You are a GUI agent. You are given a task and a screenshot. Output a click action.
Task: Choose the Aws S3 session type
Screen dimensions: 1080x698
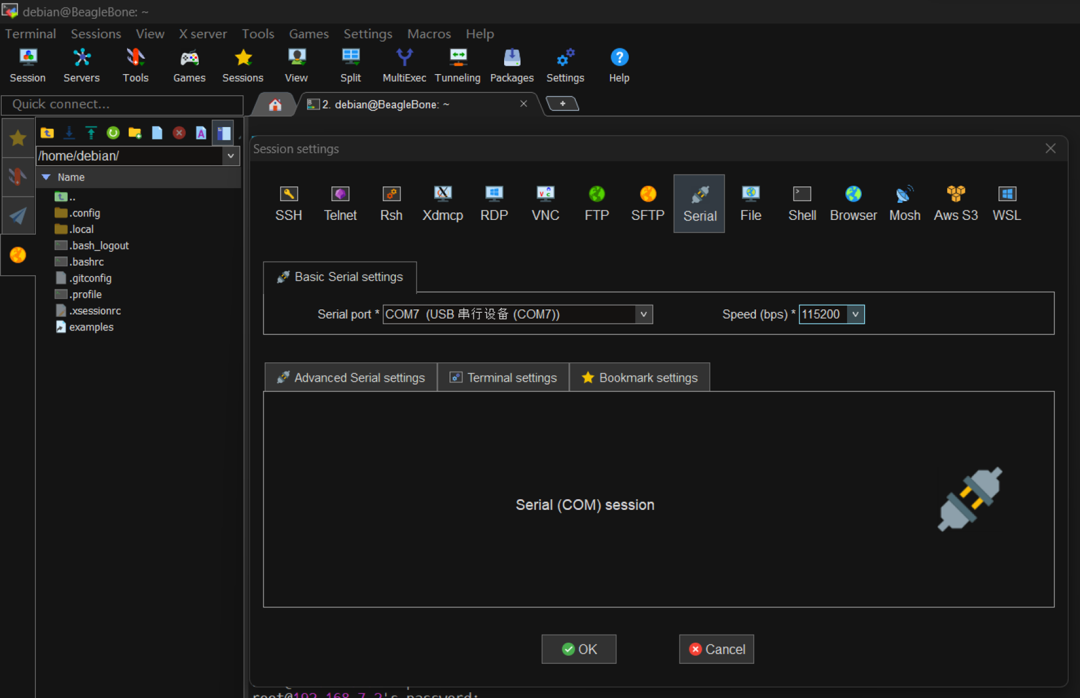[x=955, y=203]
